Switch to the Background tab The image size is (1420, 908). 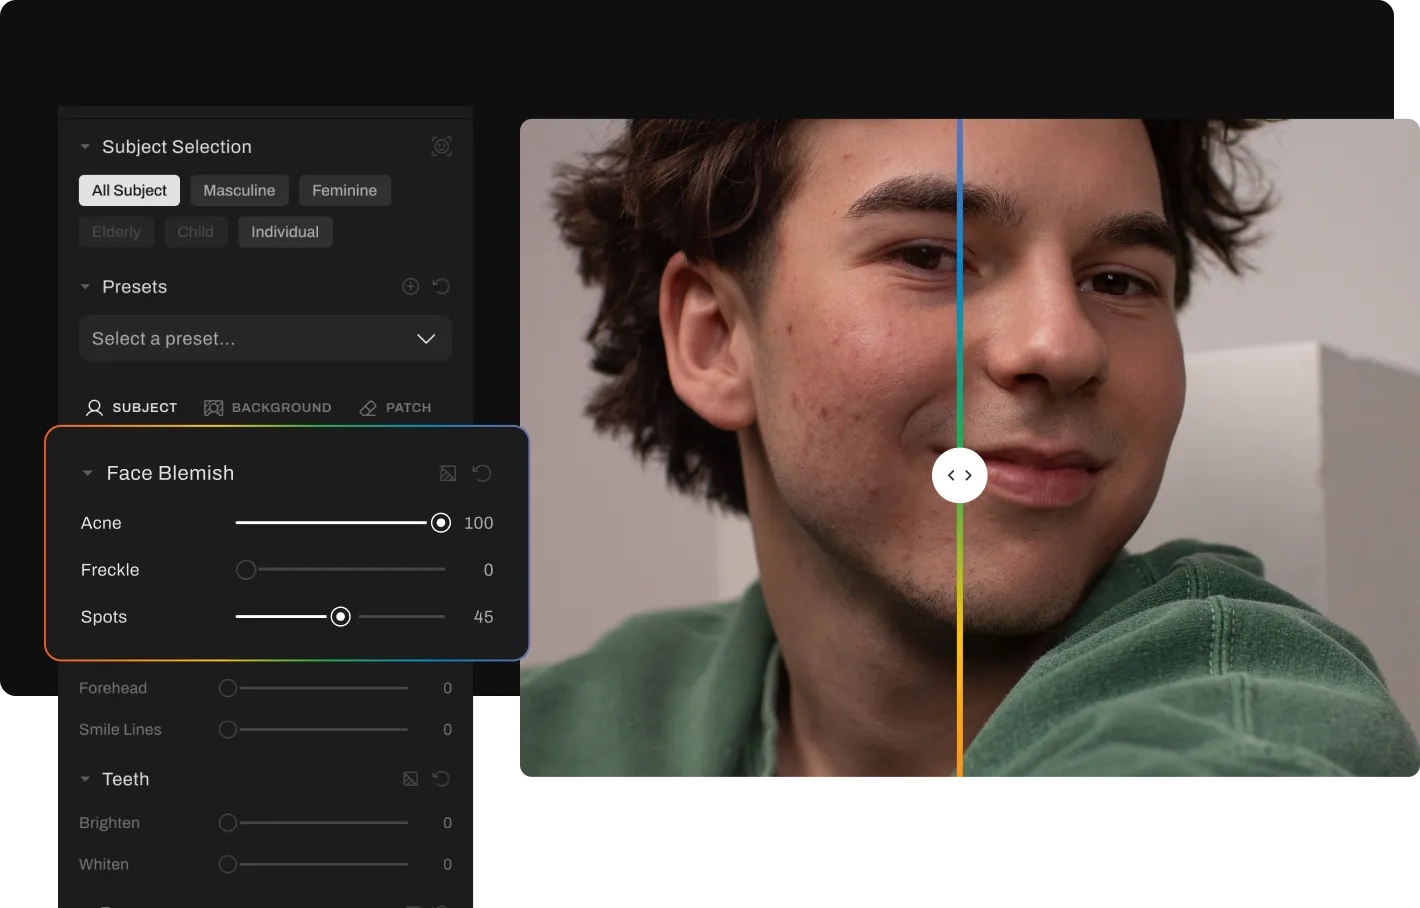pyautogui.click(x=267, y=408)
